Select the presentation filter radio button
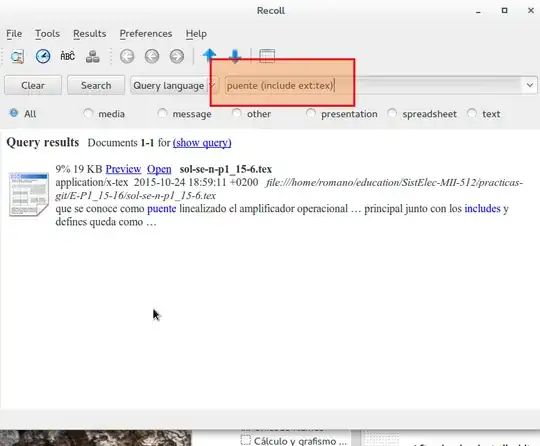Image resolution: width=540 pixels, height=446 pixels. tap(311, 113)
